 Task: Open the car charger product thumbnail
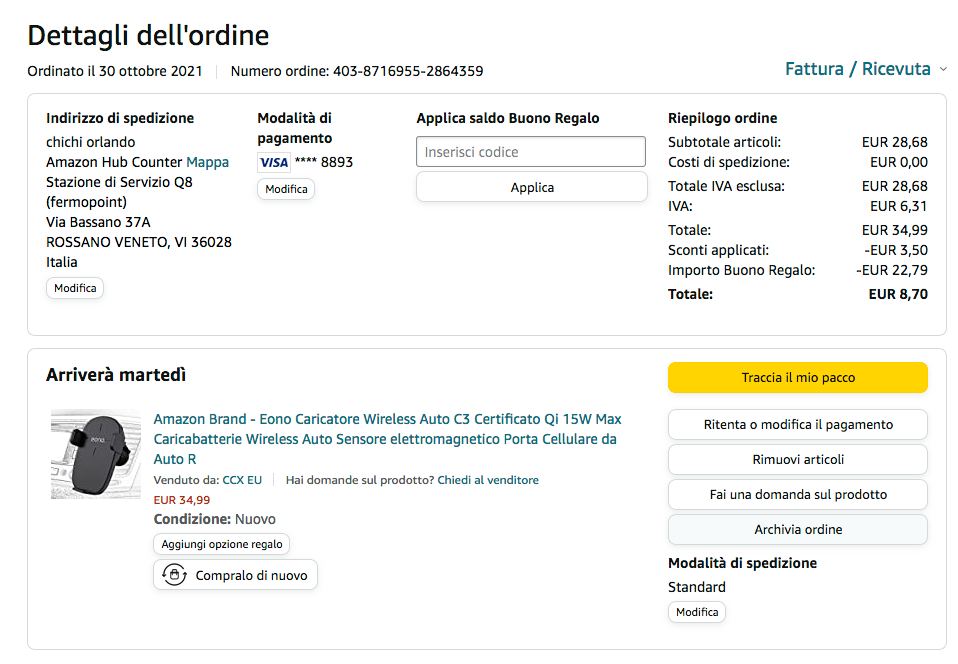[96, 454]
